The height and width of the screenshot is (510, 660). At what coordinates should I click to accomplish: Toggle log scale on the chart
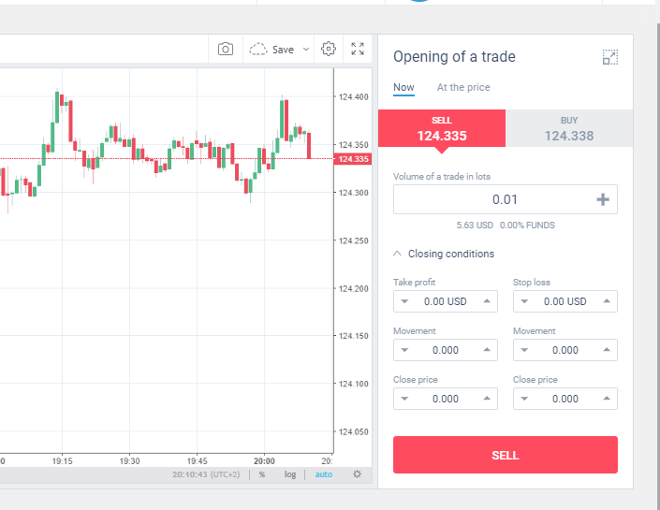290,474
